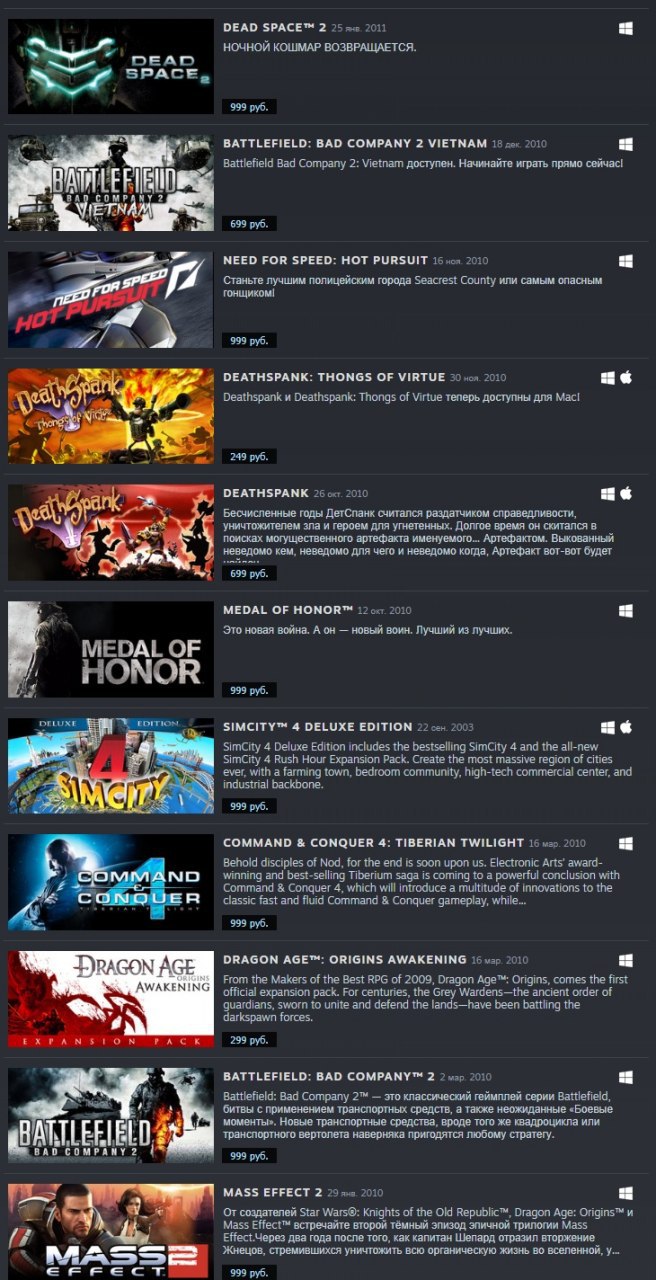Open the Dead Space 2 cover thumbnail
This screenshot has height=1280, width=656.
pyautogui.click(x=111, y=66)
